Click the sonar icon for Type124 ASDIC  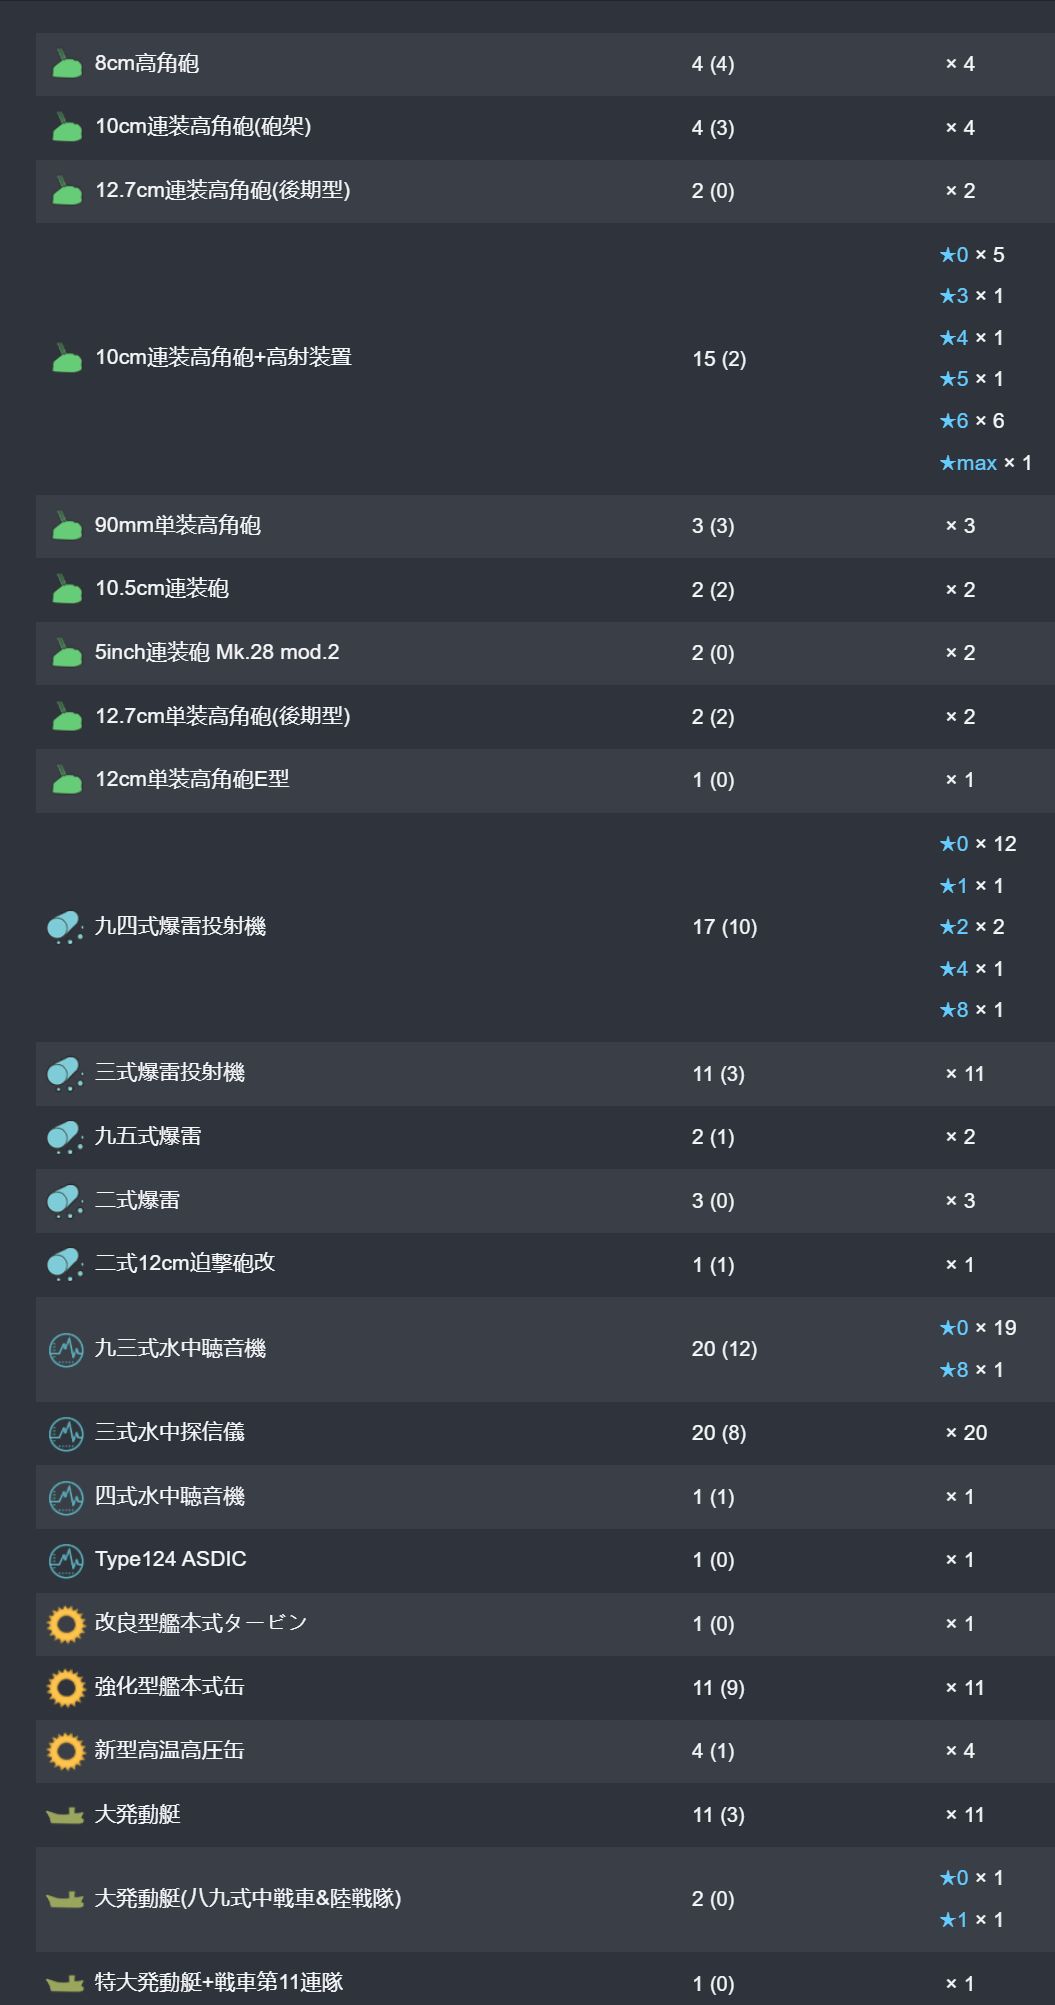pyautogui.click(x=66, y=1560)
